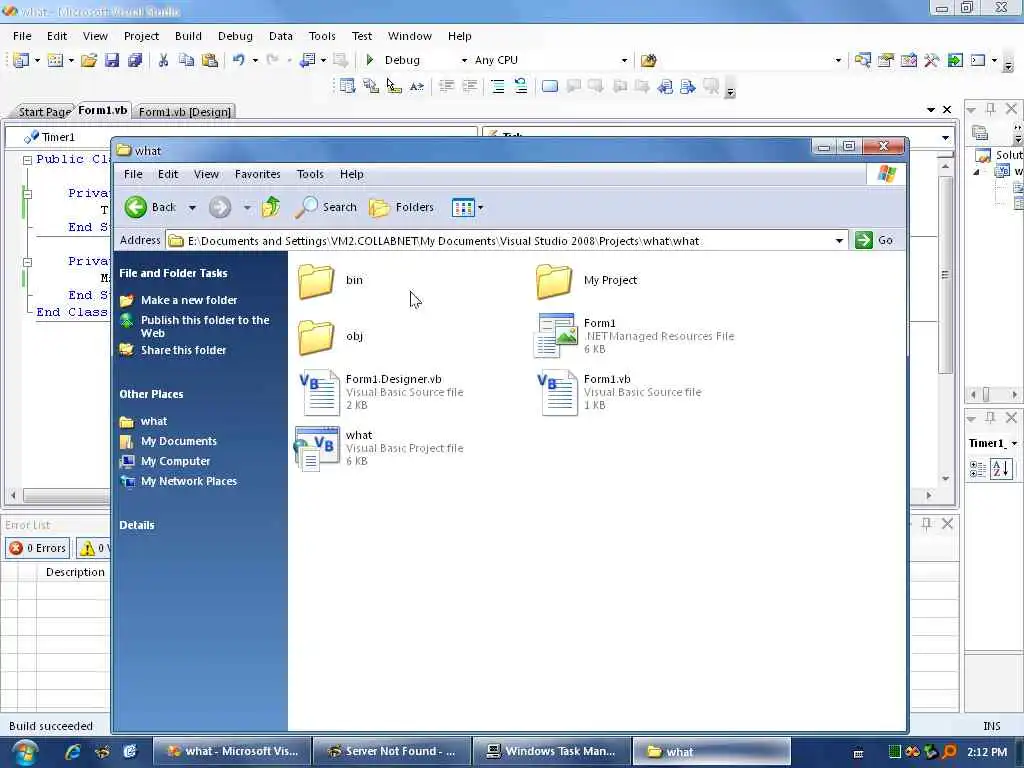Open Tools menu in Explorer window
This screenshot has width=1024, height=768.
310,174
